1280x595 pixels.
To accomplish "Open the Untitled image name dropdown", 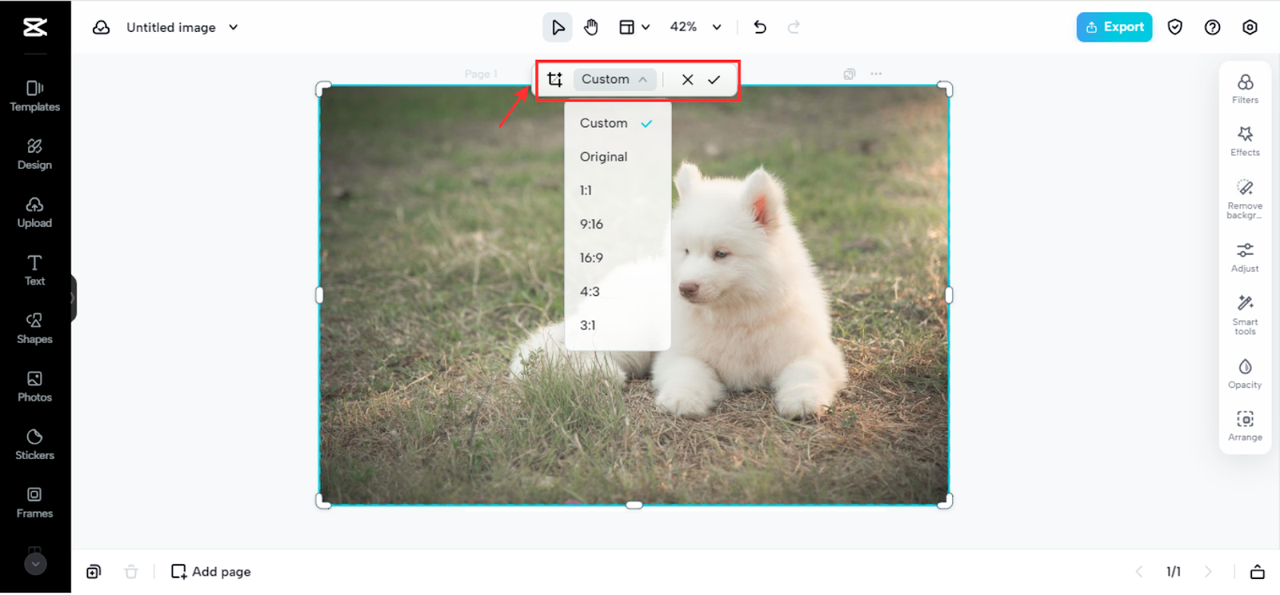I will (182, 27).
